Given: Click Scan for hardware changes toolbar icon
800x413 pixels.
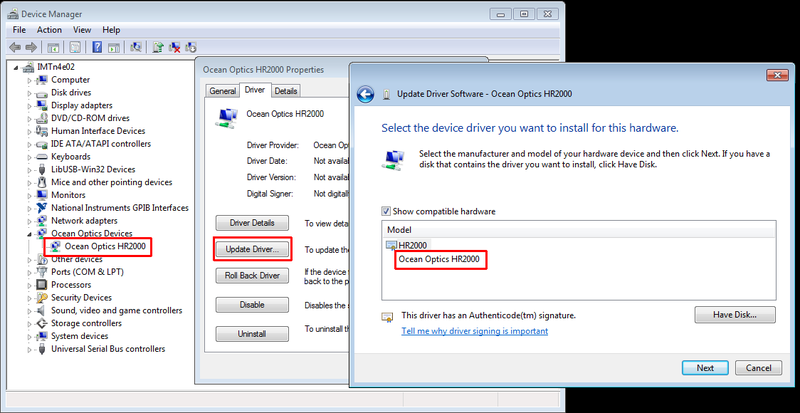Looking at the screenshot, I should tap(136, 47).
